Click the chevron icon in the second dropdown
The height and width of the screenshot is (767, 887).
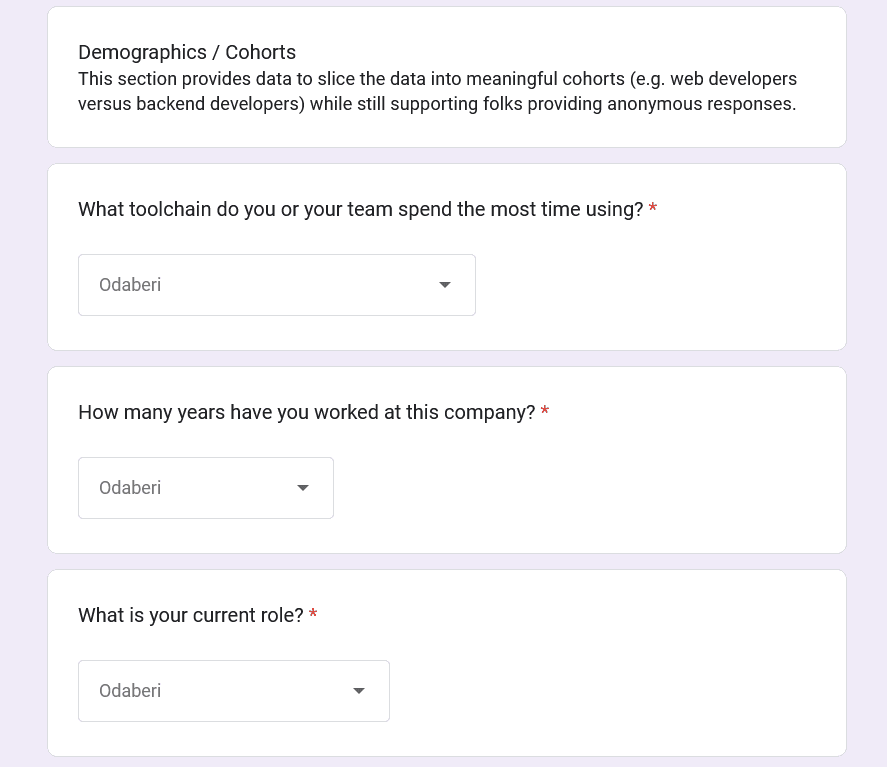[x=302, y=488]
